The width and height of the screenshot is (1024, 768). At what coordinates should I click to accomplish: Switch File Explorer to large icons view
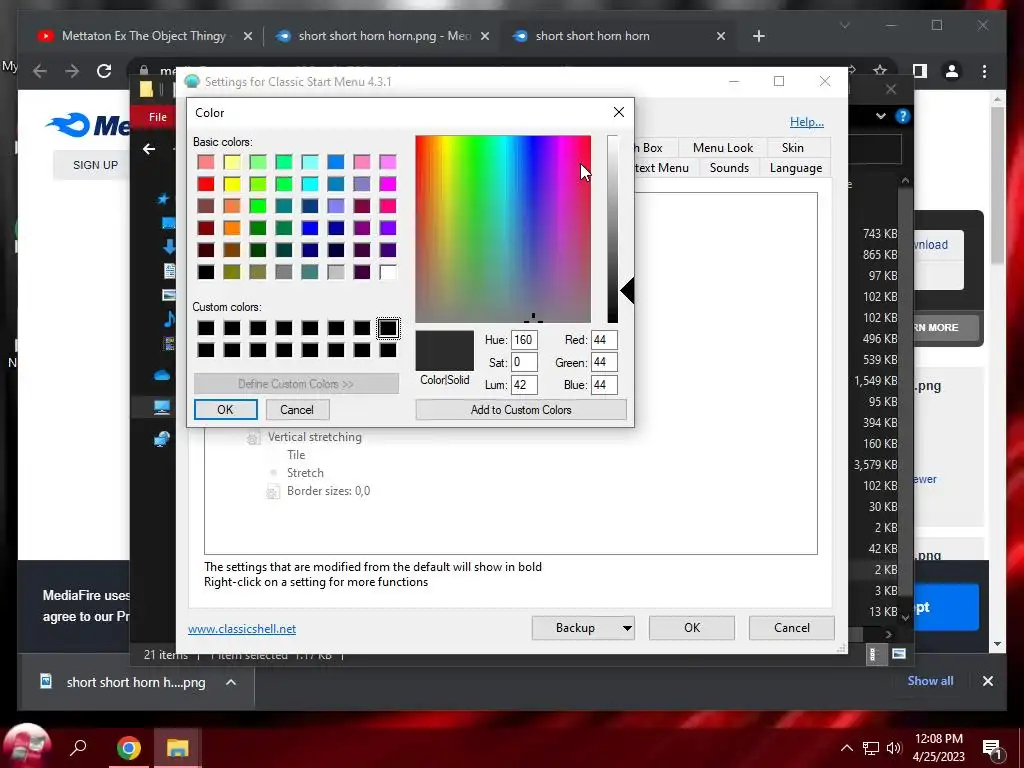tap(899, 654)
